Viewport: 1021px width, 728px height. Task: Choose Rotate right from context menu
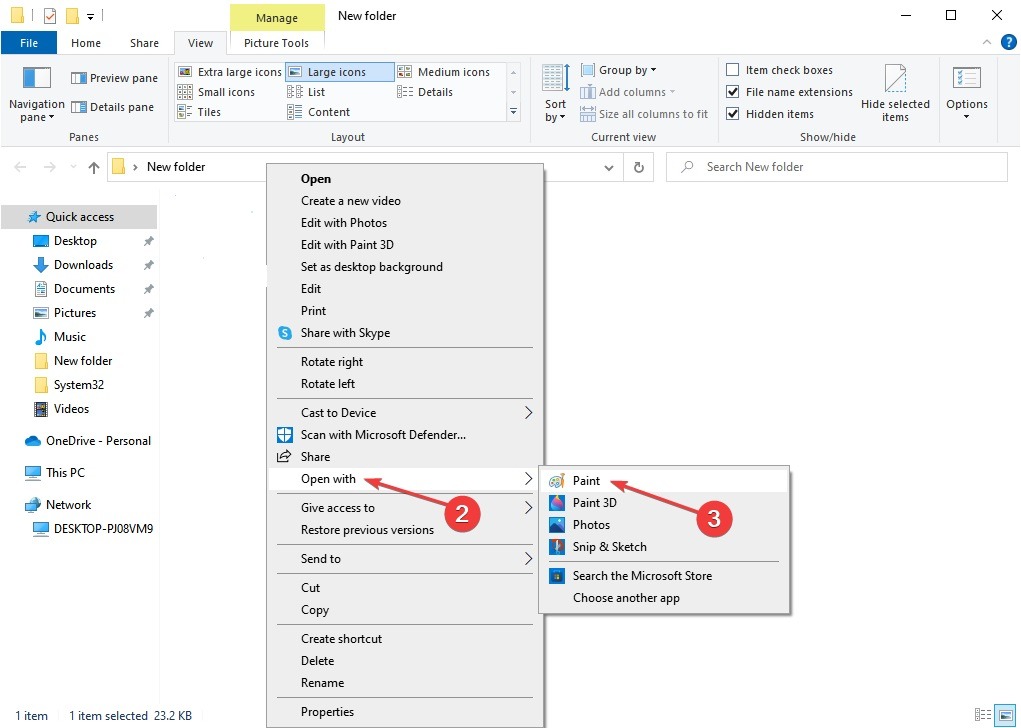tap(405, 362)
